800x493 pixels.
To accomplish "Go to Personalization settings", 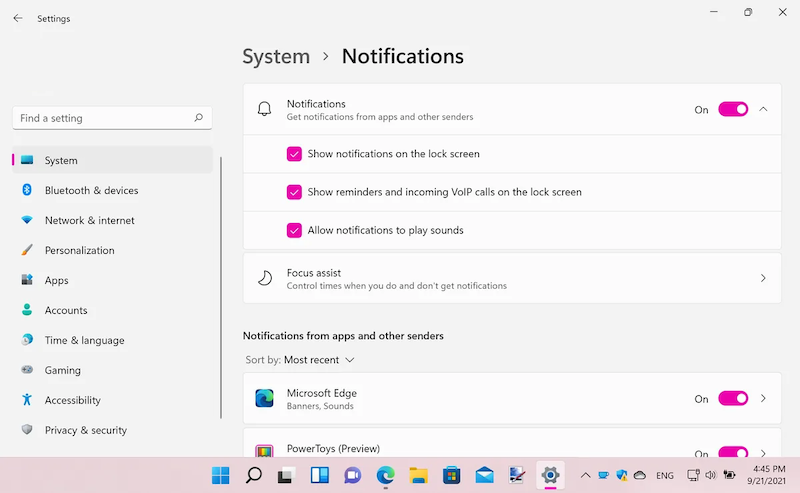I will (x=79, y=250).
